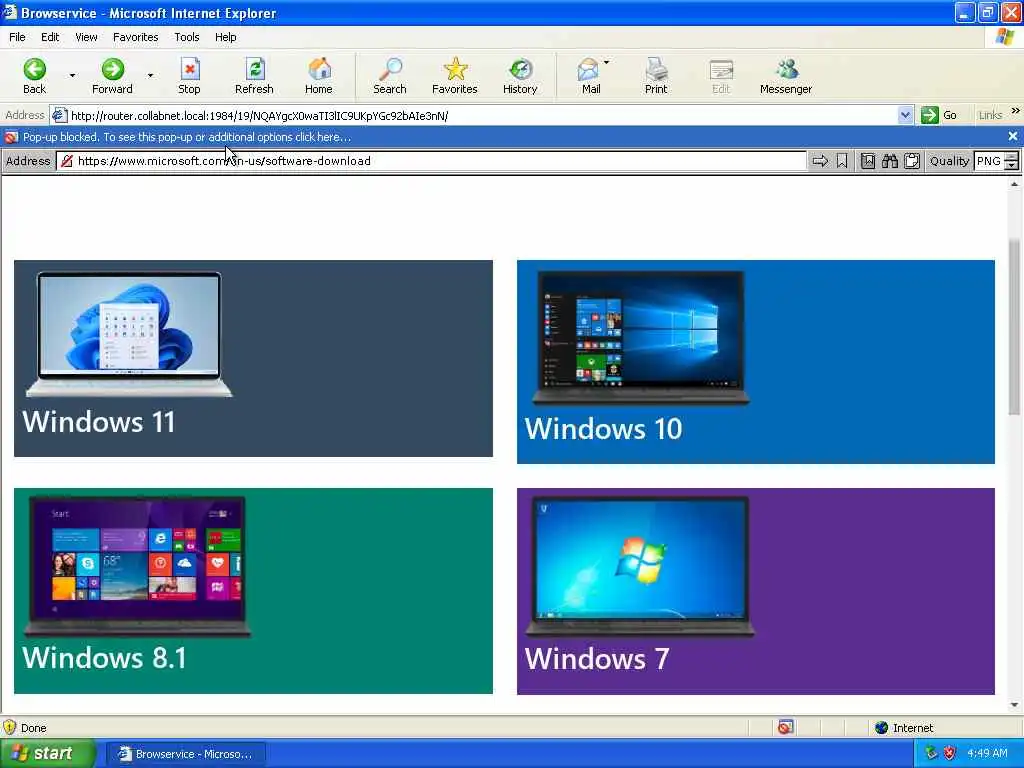Open the History pane
1024x768 pixels.
point(520,76)
